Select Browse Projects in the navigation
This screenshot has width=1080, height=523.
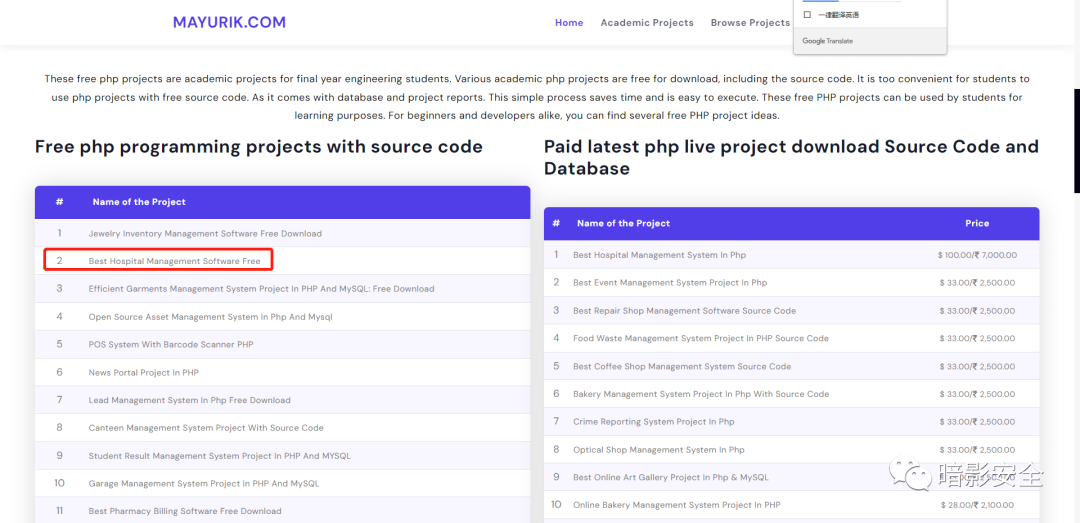point(750,23)
